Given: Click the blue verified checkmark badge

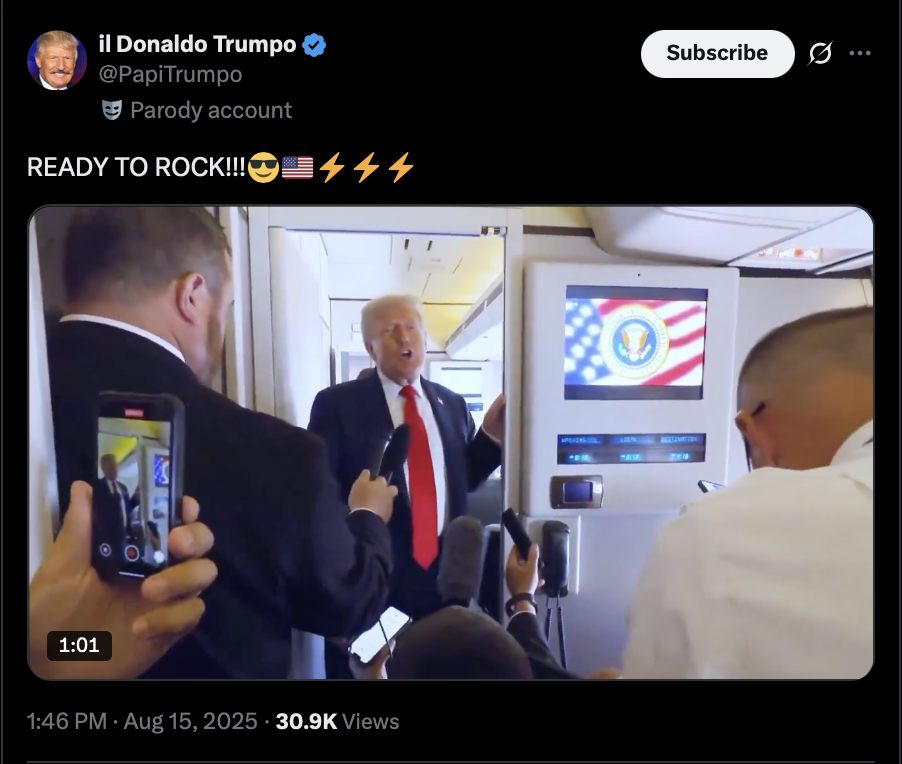Looking at the screenshot, I should point(314,45).
